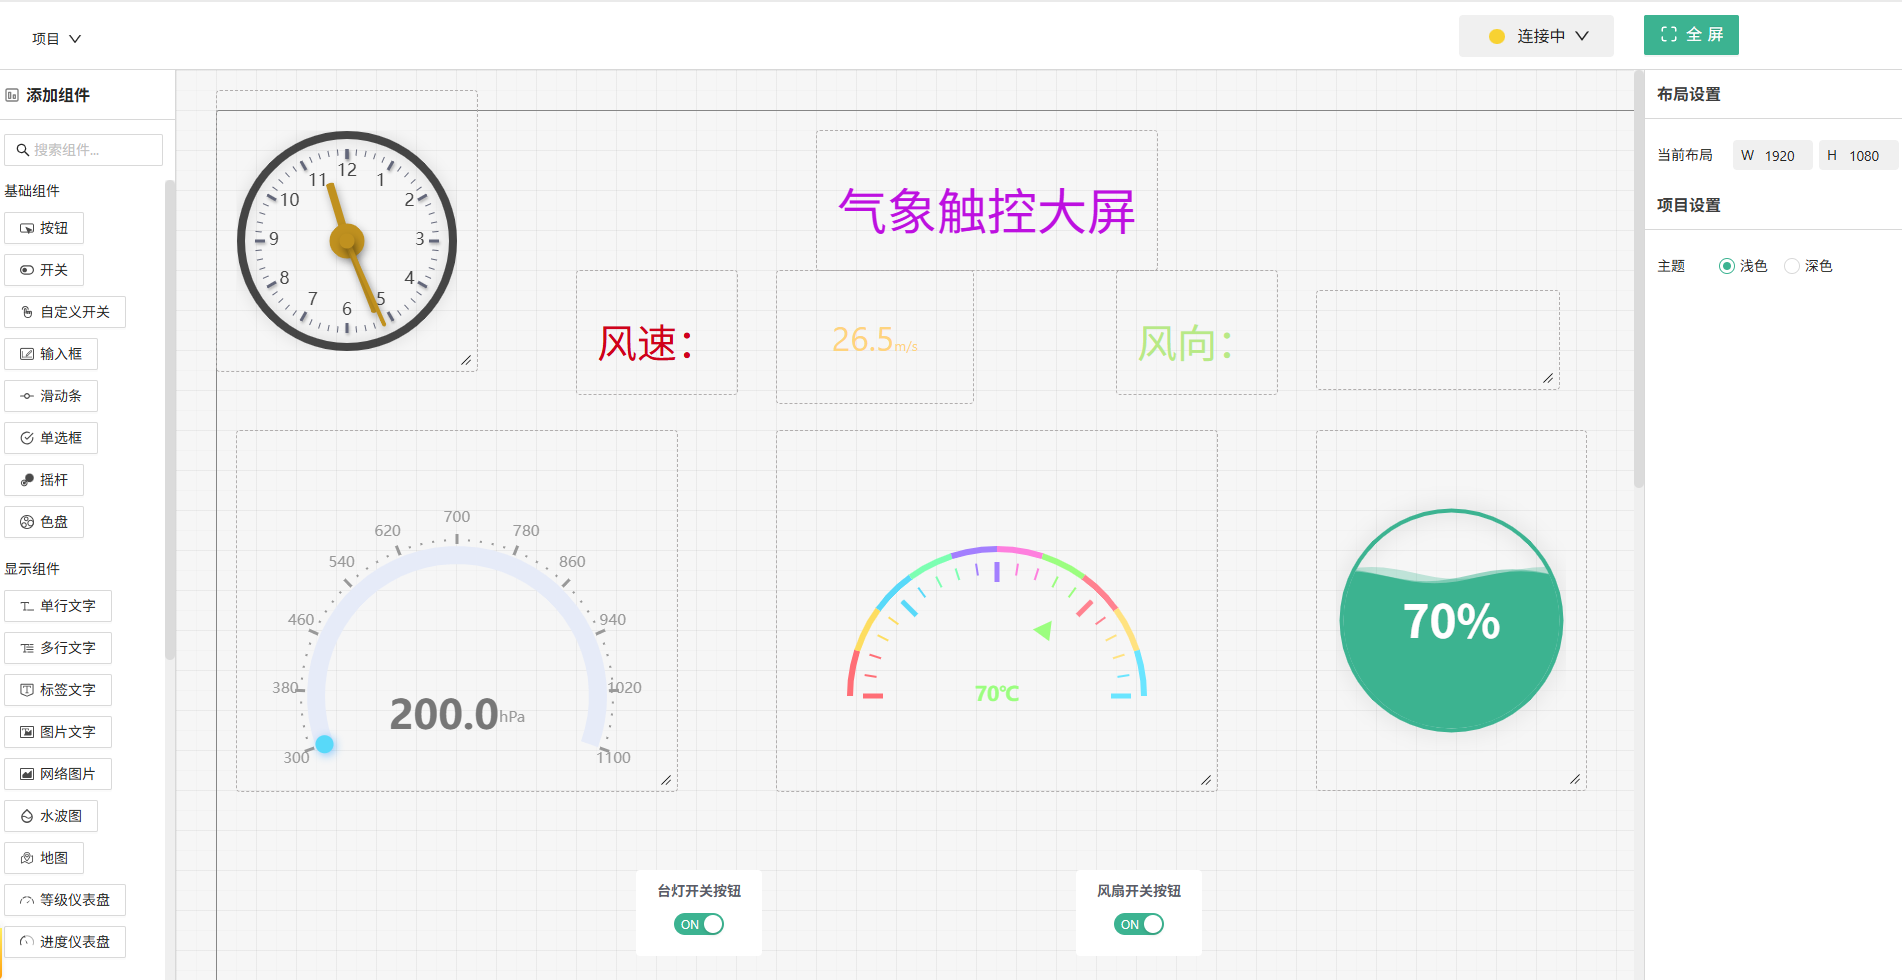Click the 项目设置 section heading
The height and width of the screenshot is (980, 1902).
[1689, 205]
